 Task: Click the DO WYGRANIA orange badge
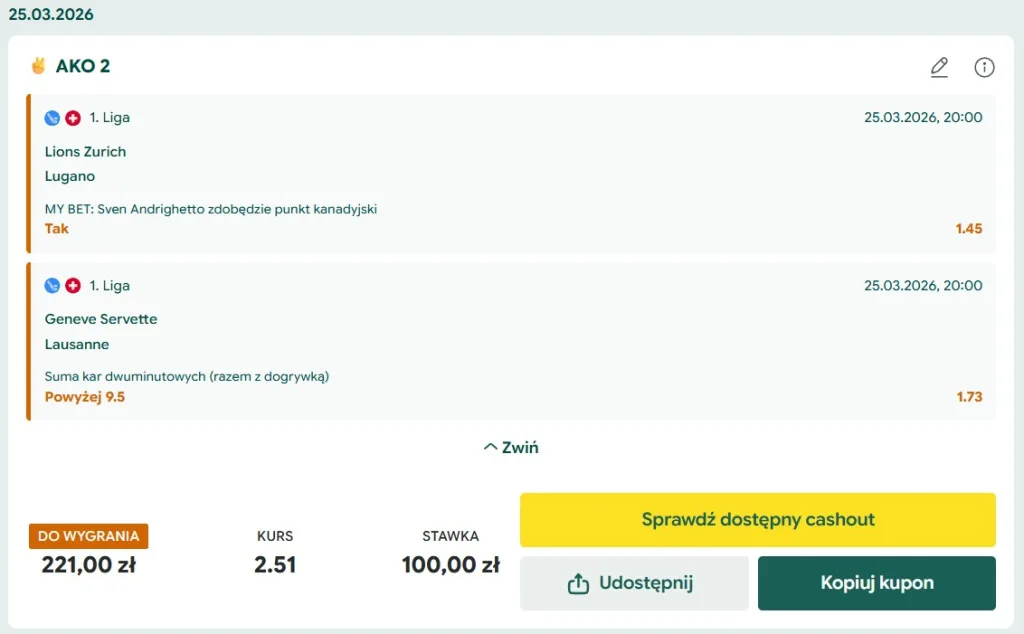click(89, 536)
